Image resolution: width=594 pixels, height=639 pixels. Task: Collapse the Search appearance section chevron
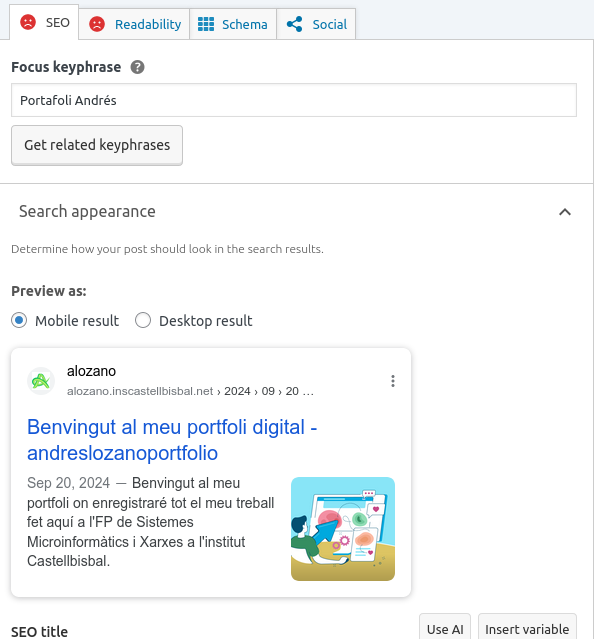[565, 212]
